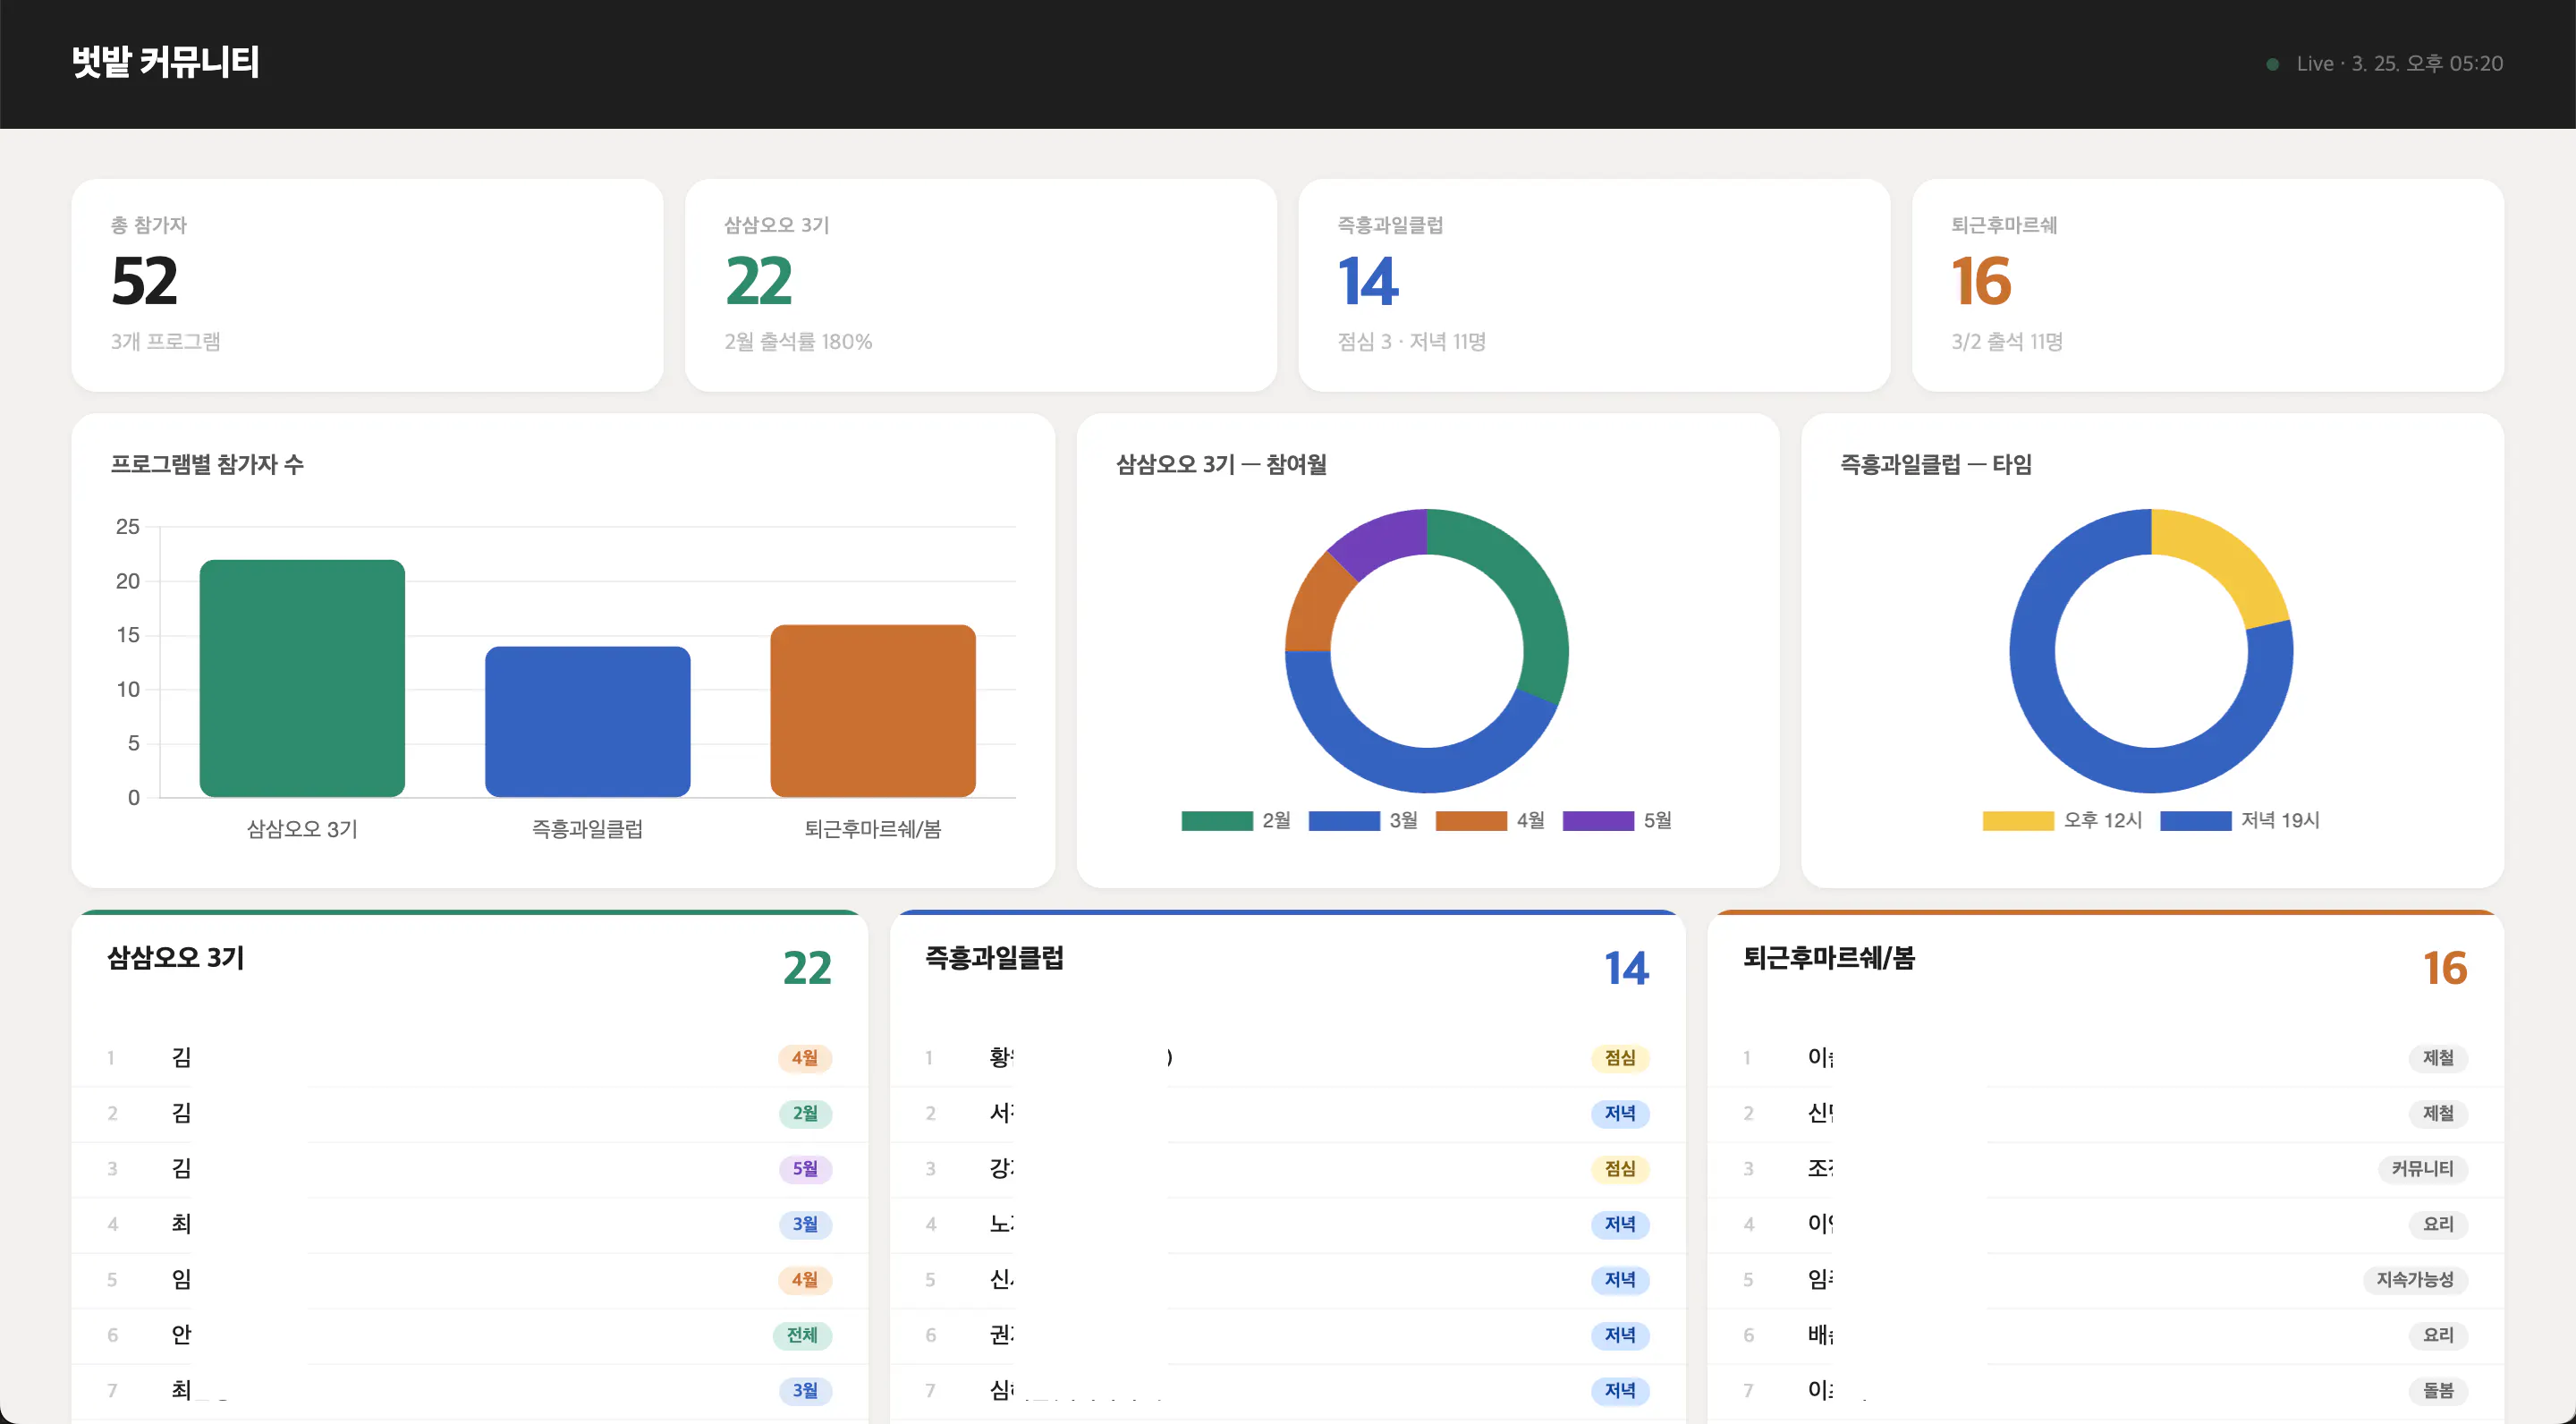Viewport: 2576px width, 1424px height.
Task: Click the 지속가능성 tag in 퇴근후마르쉐 list
Action: 2414,1279
